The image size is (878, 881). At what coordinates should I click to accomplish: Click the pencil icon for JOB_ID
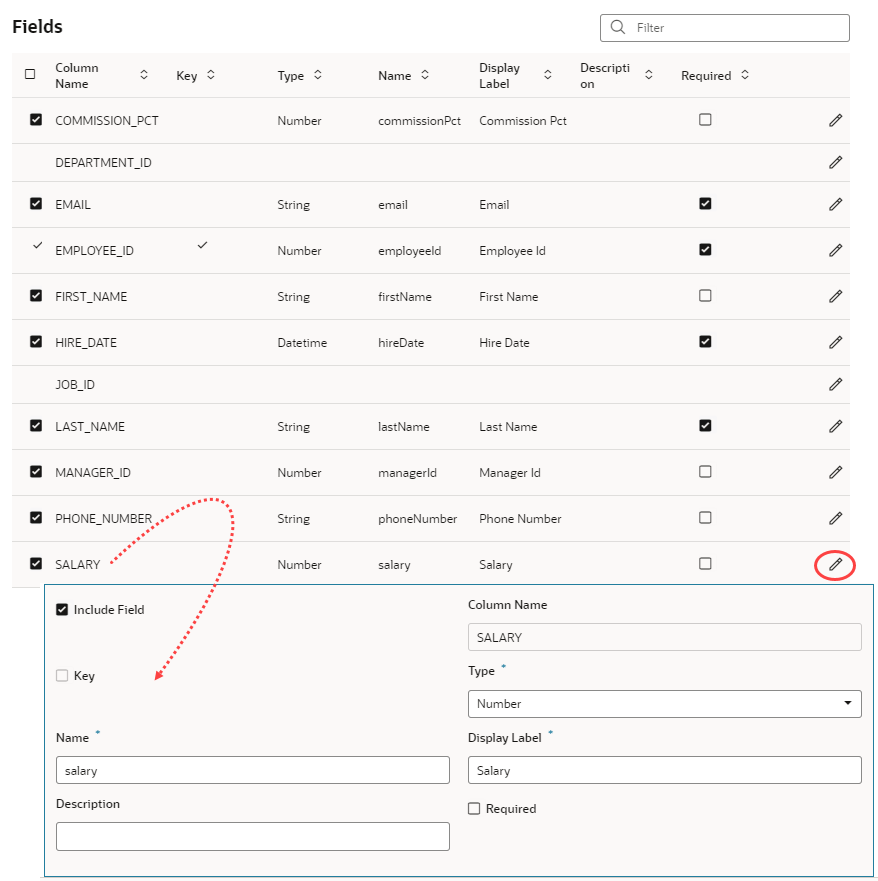tap(835, 384)
